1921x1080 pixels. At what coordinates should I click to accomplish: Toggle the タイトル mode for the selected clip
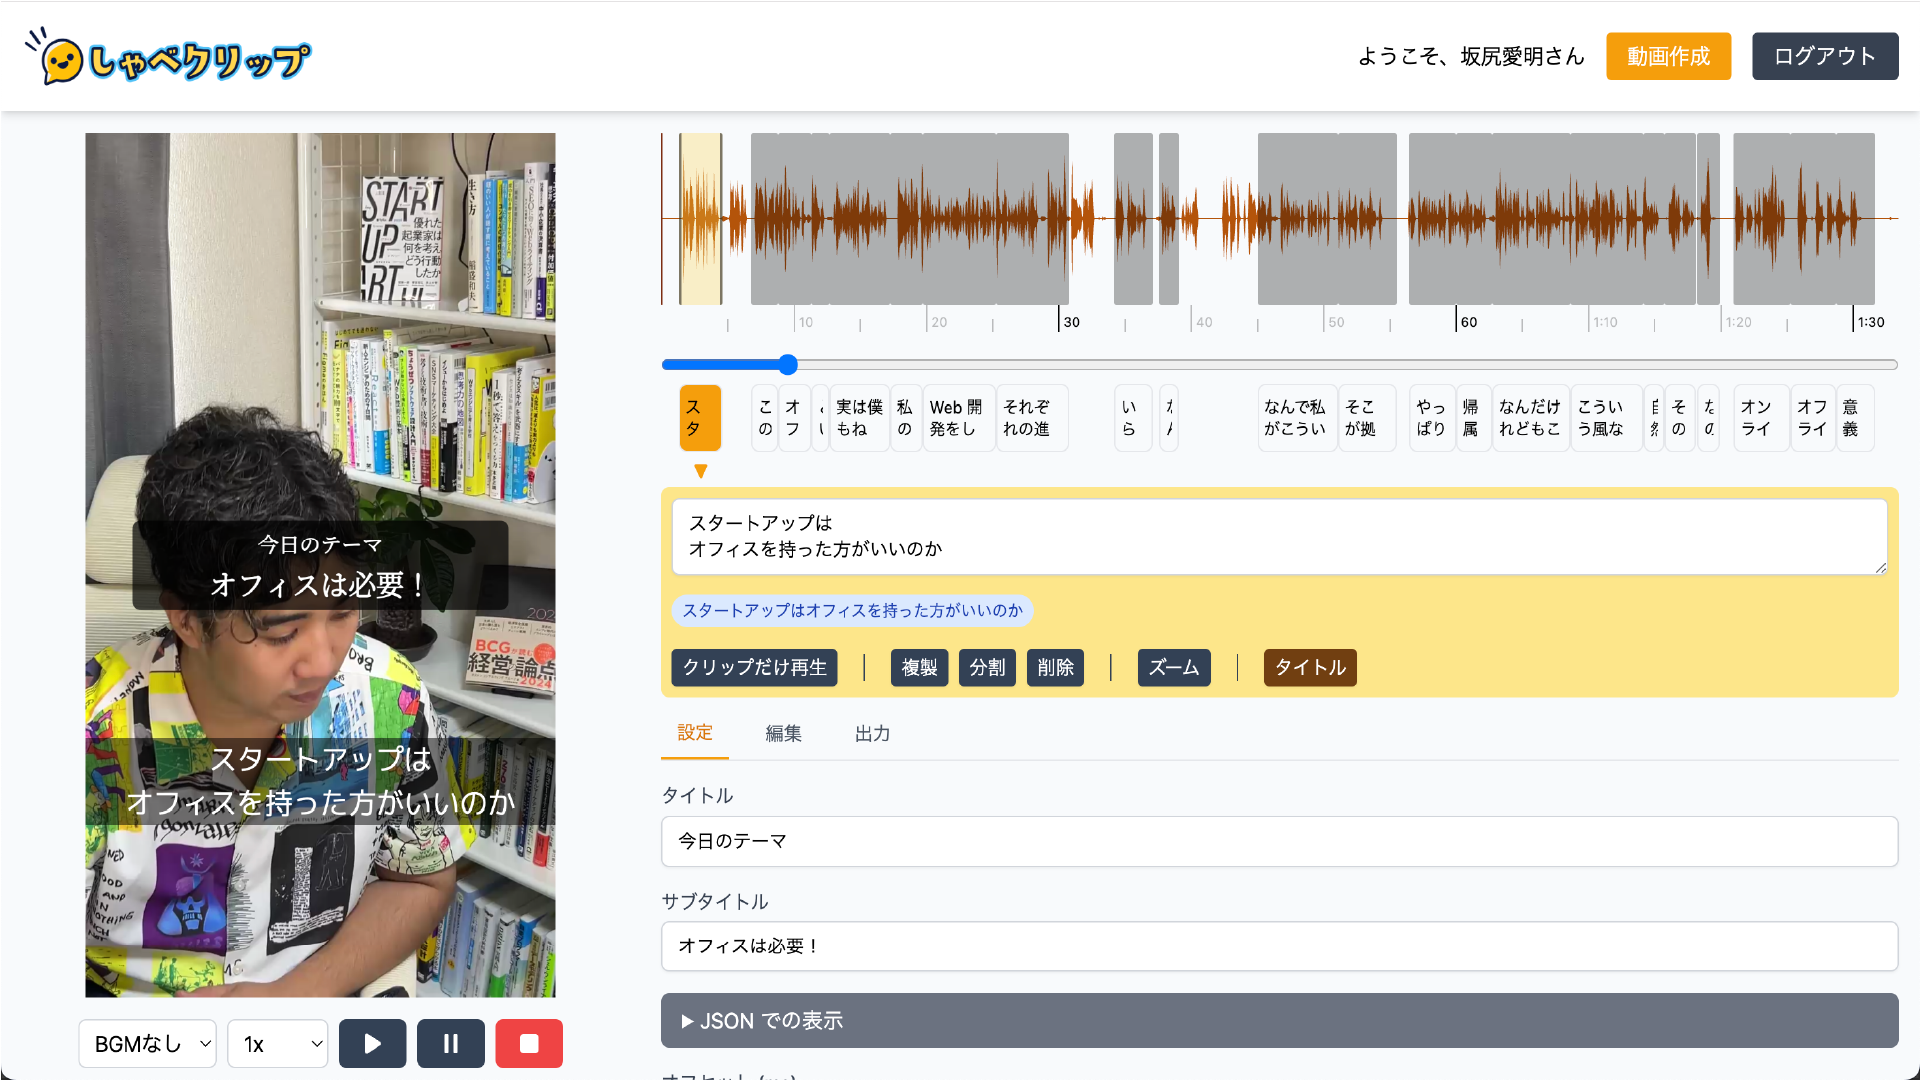pyautogui.click(x=1310, y=667)
